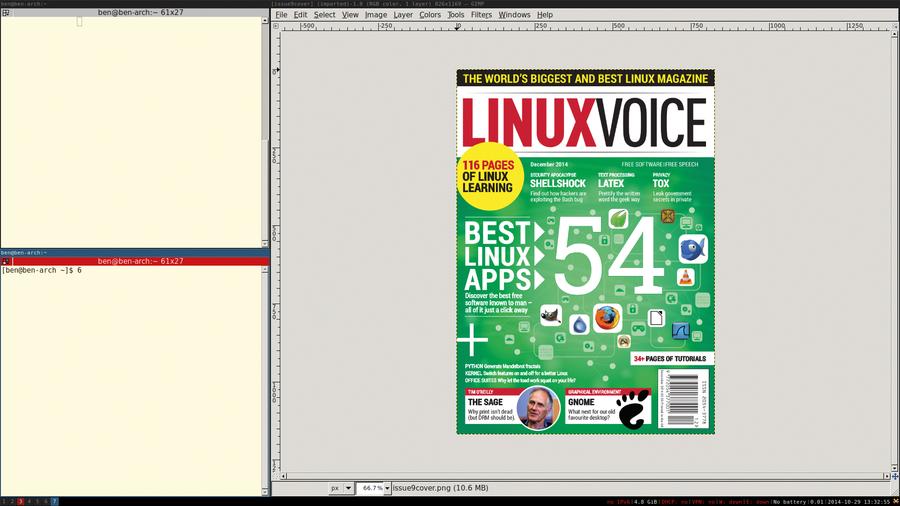Click the GNOME foot logo on the cover
The width and height of the screenshot is (900, 506).
[635, 408]
